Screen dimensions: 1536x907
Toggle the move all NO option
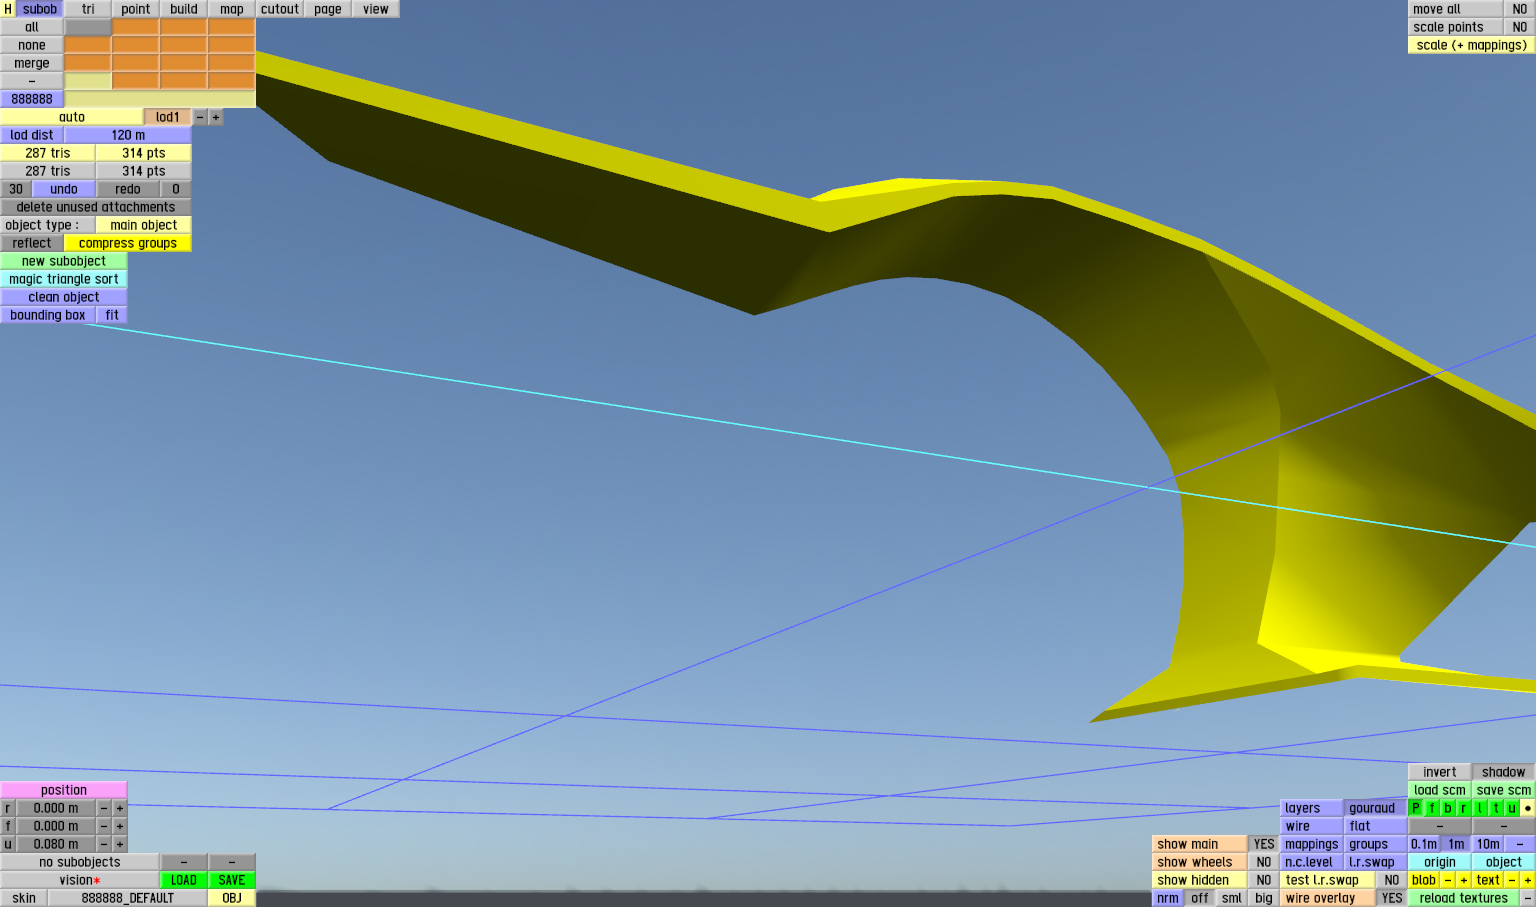pyautogui.click(x=1520, y=9)
